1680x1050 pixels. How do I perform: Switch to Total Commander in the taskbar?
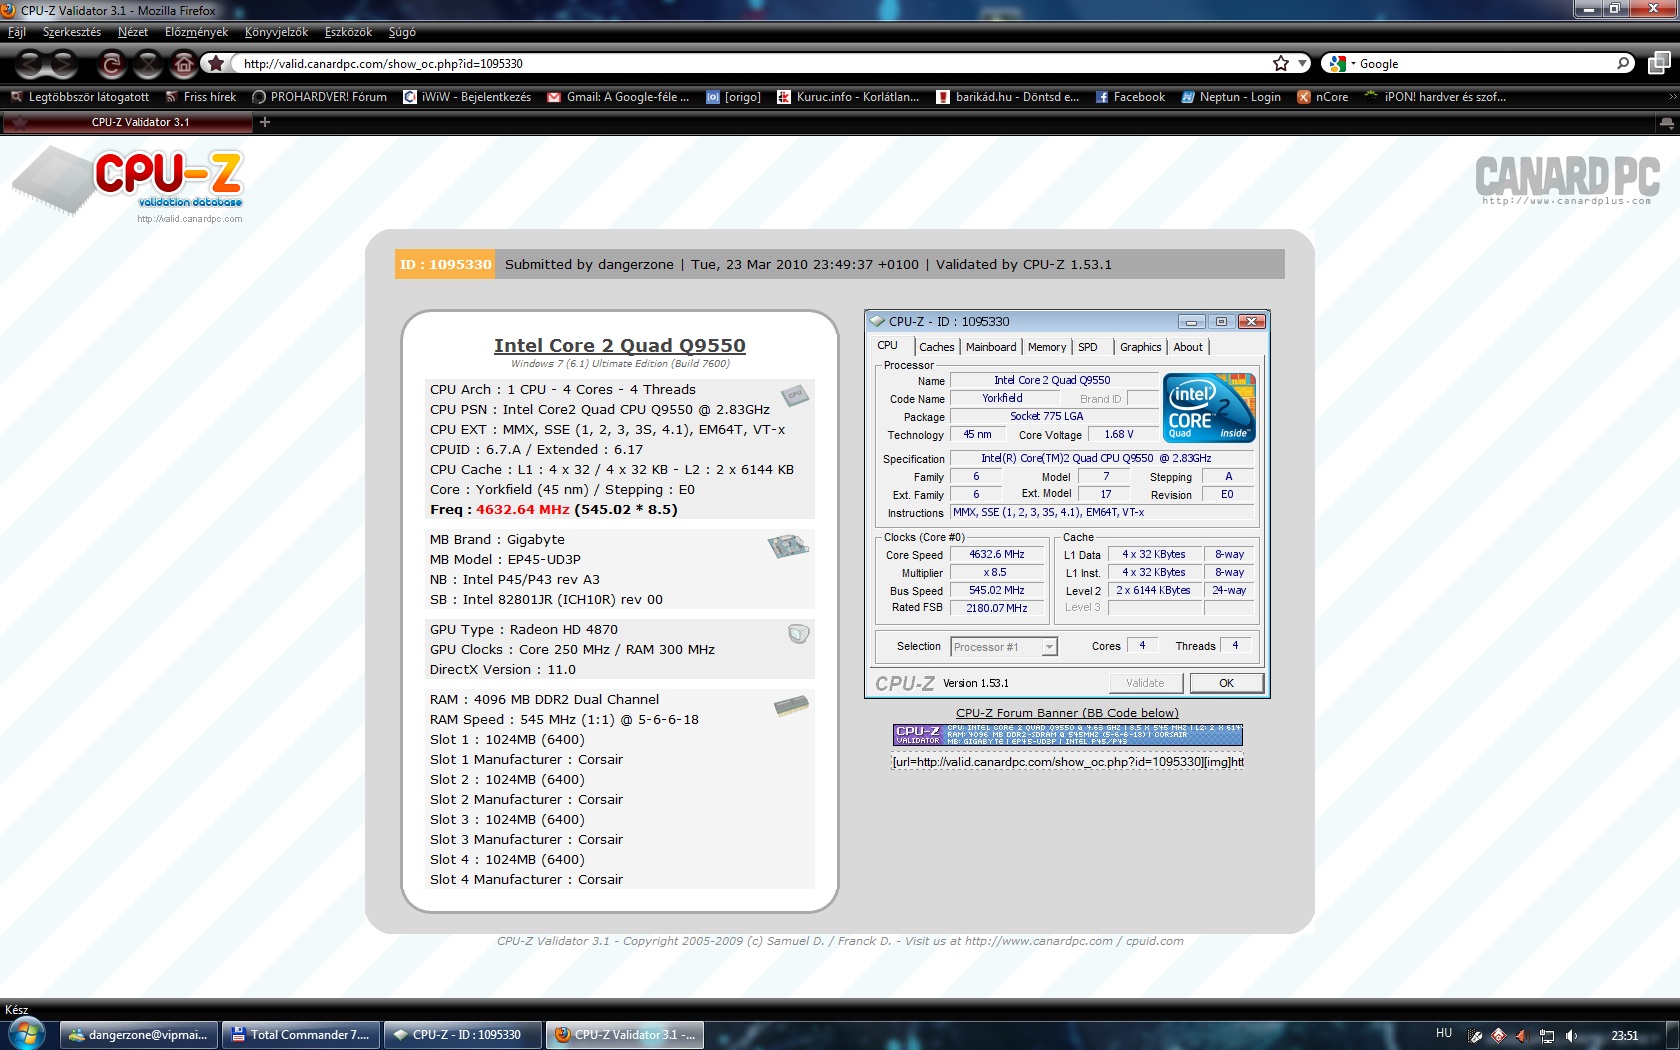302,1035
